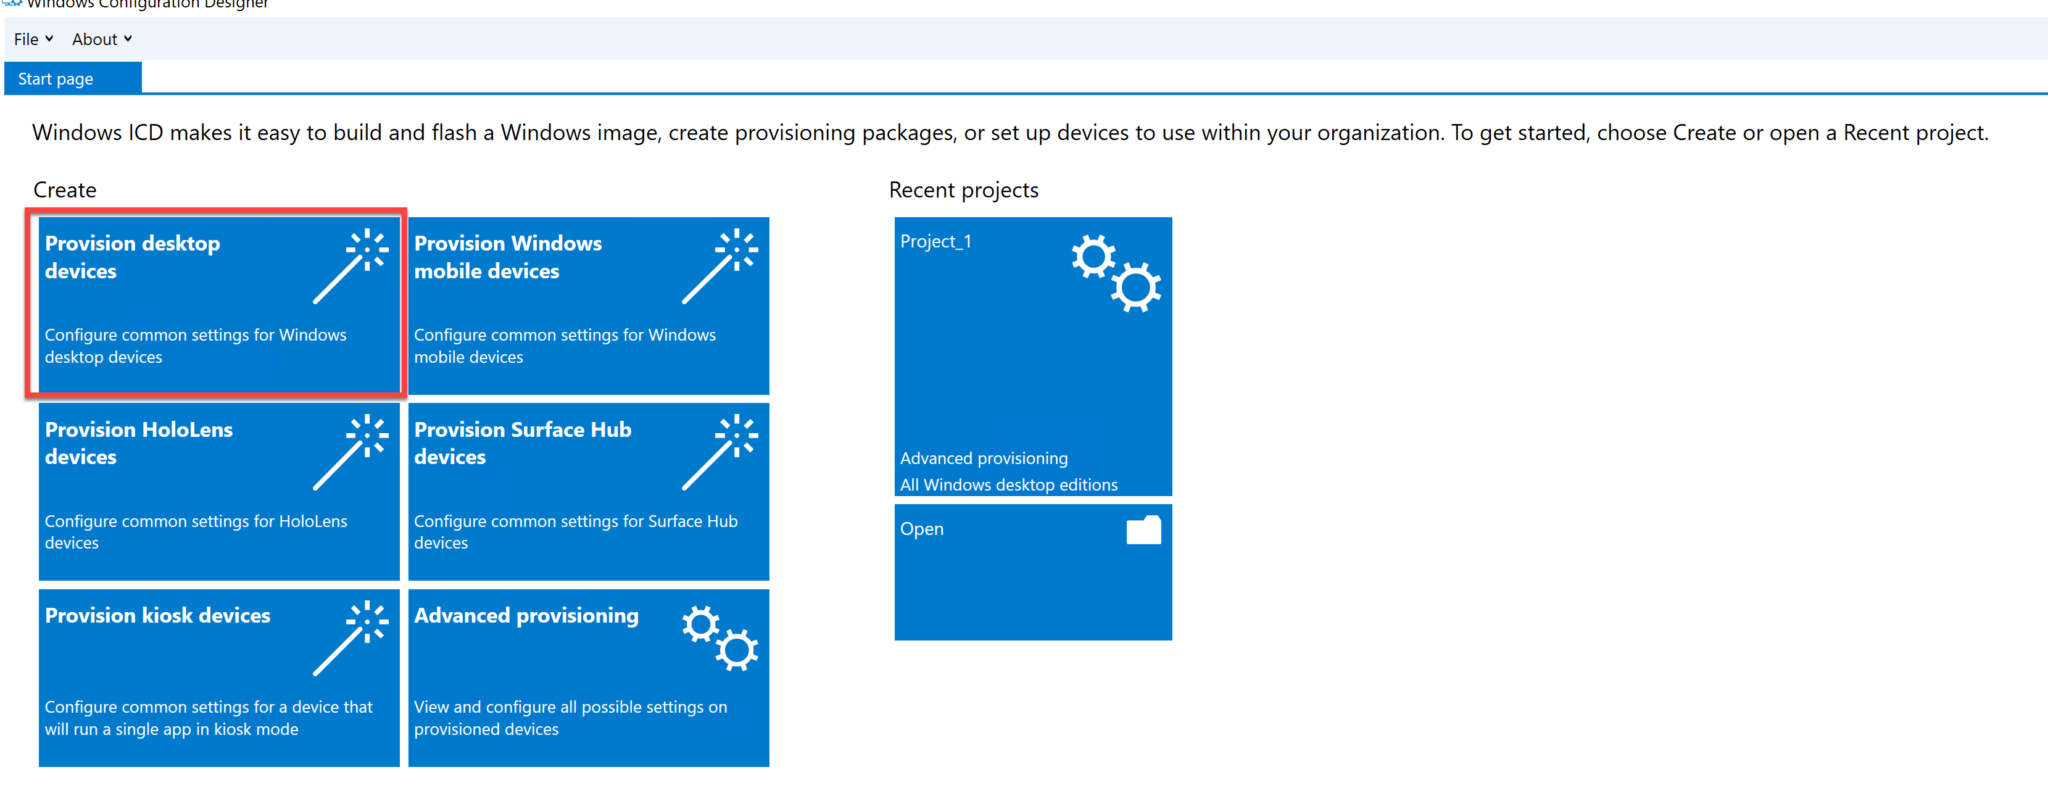The height and width of the screenshot is (796, 2048).
Task: Click the wand icon on Provision HoloLens devices
Action: 362,448
